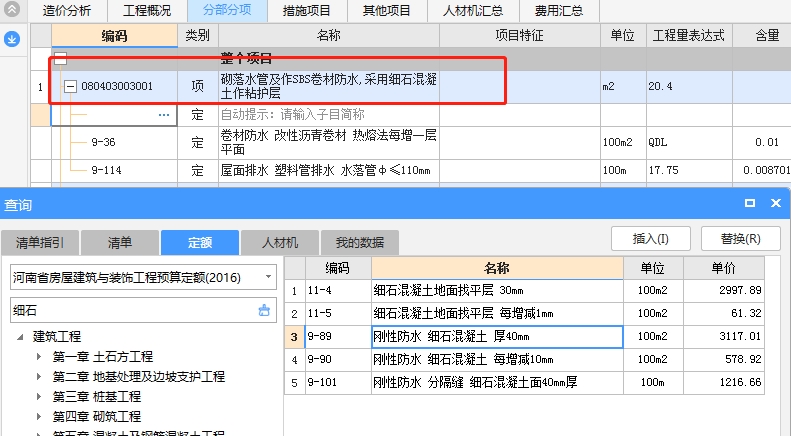The image size is (791, 436).
Task: Open the 措施项目 tab
Action: (307, 11)
